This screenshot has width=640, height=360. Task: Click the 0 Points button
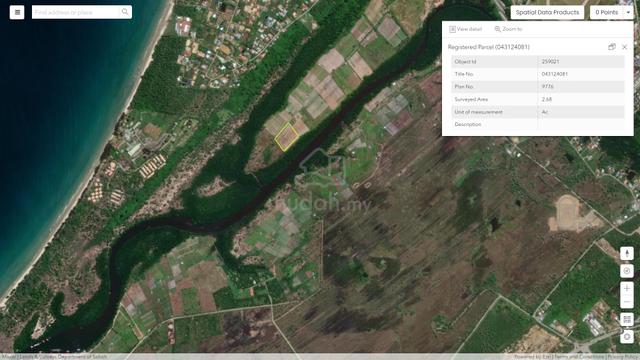[x=606, y=12]
